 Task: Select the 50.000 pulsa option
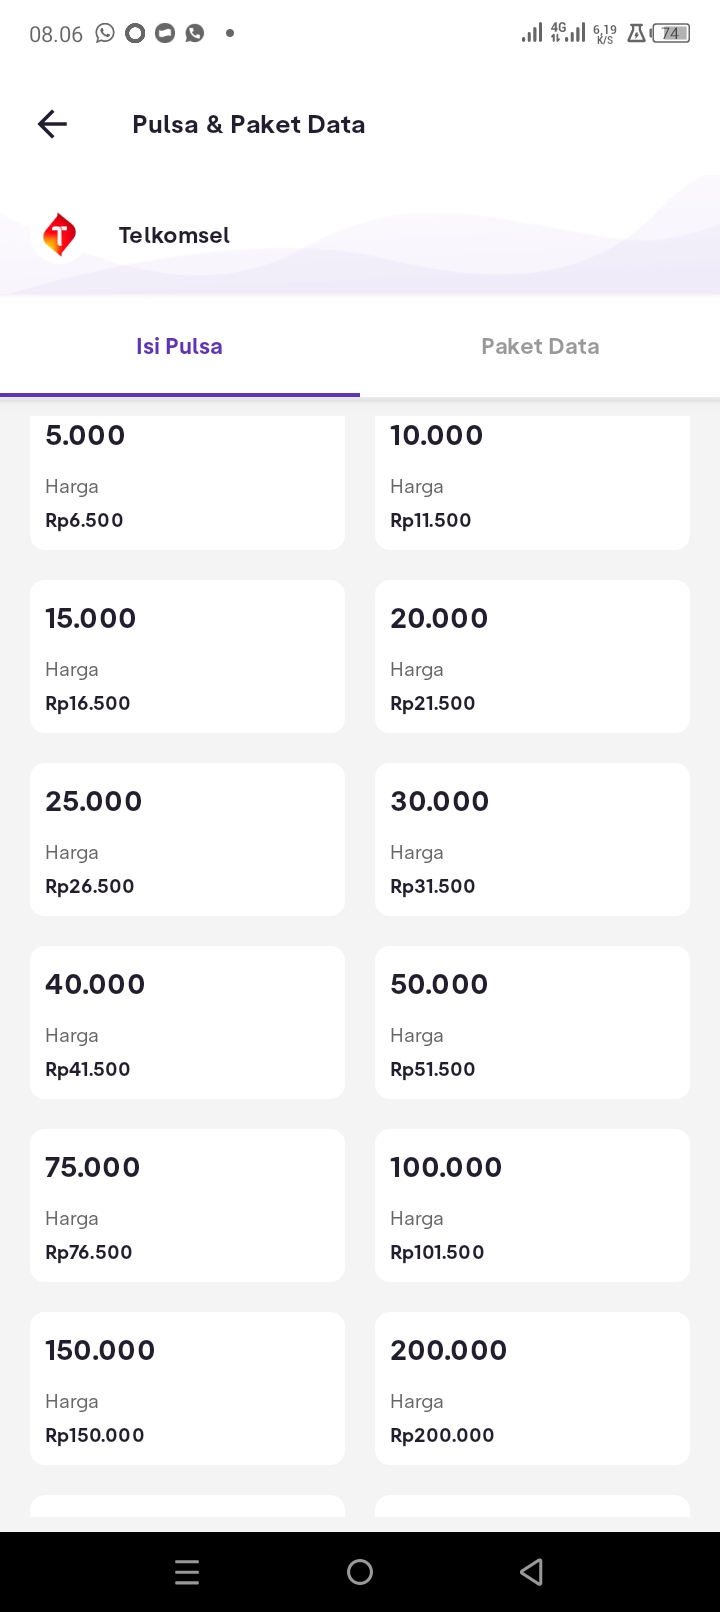(x=532, y=1023)
